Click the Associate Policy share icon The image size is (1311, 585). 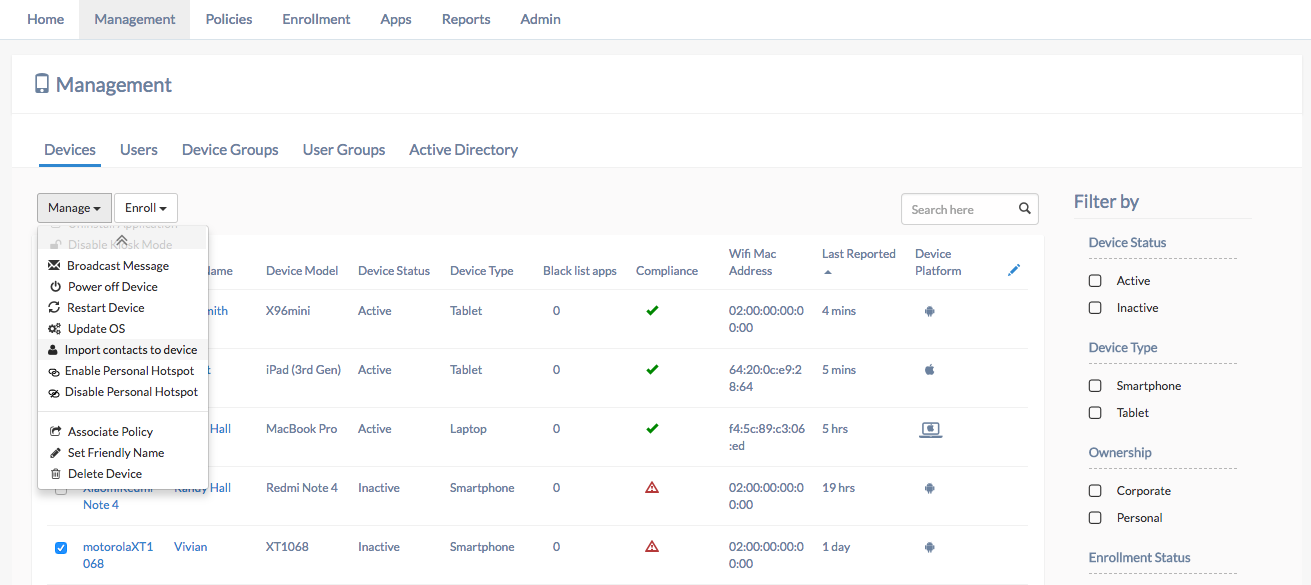click(x=56, y=432)
